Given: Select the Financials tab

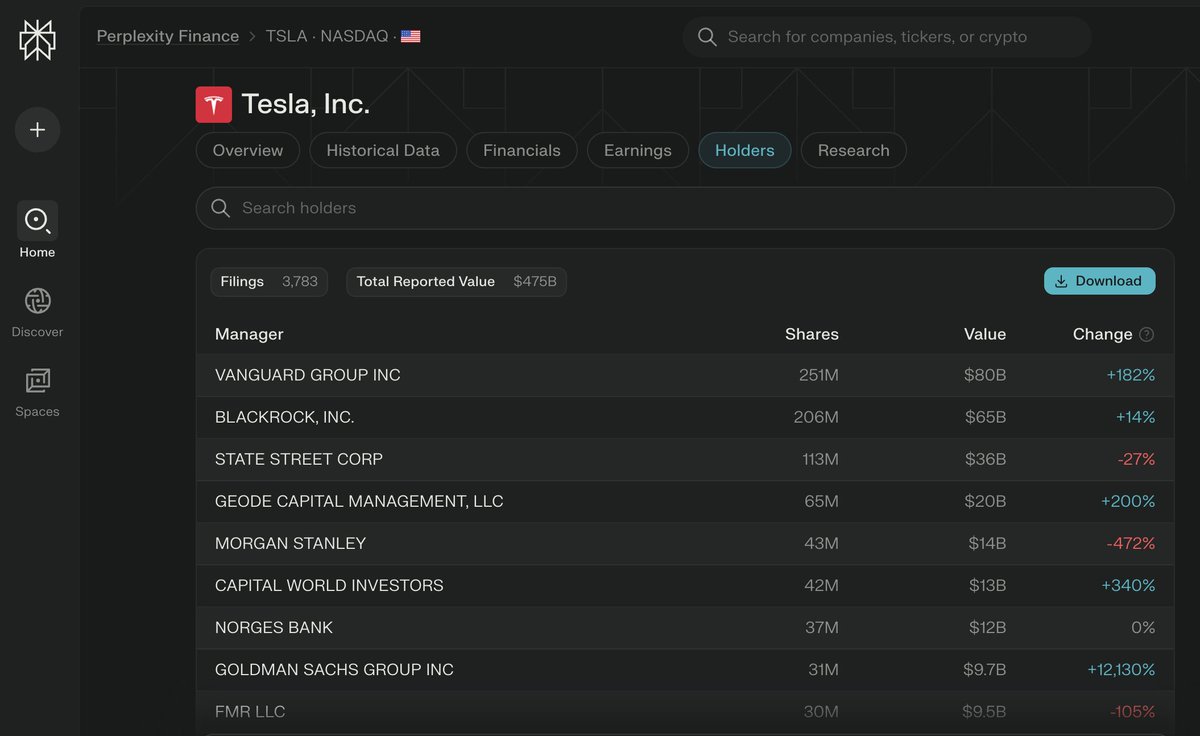Looking at the screenshot, I should [x=521, y=150].
